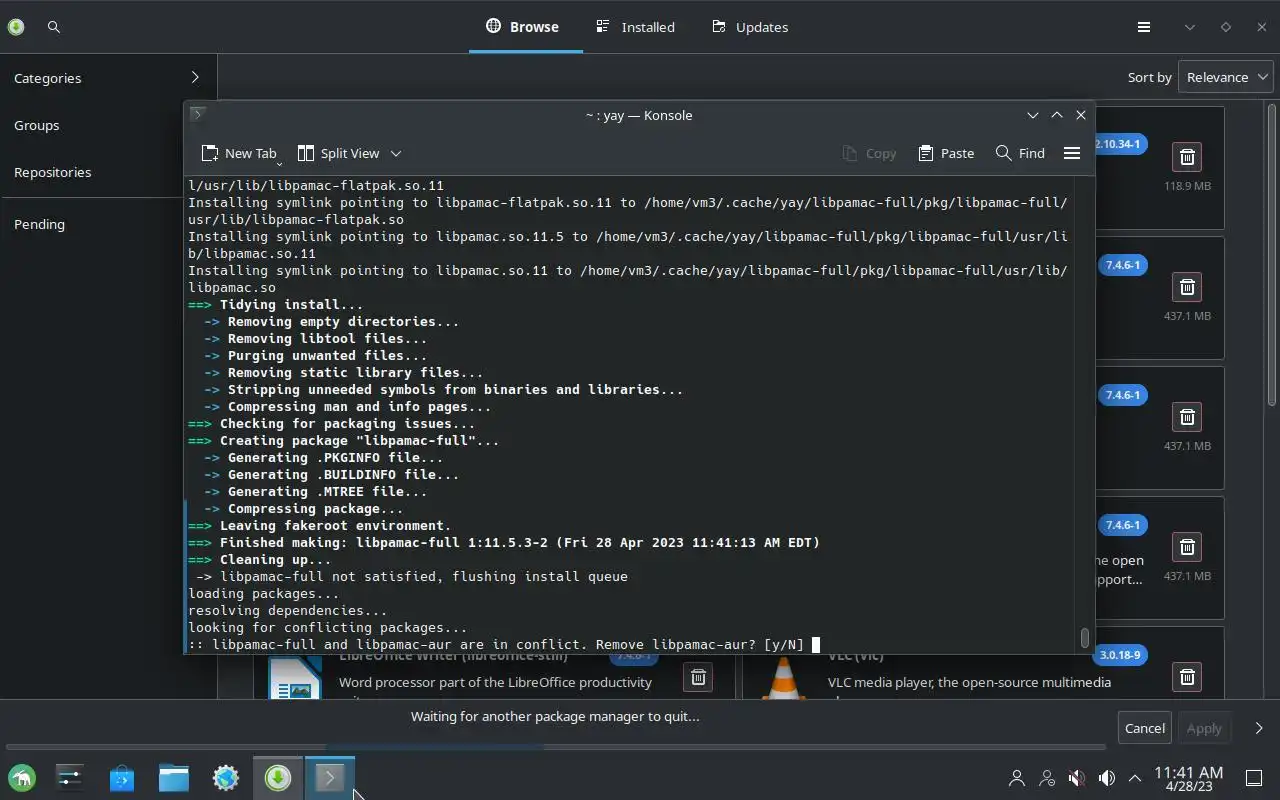1280x800 pixels.
Task: Open Split View dropdown arrow
Action: click(x=396, y=153)
